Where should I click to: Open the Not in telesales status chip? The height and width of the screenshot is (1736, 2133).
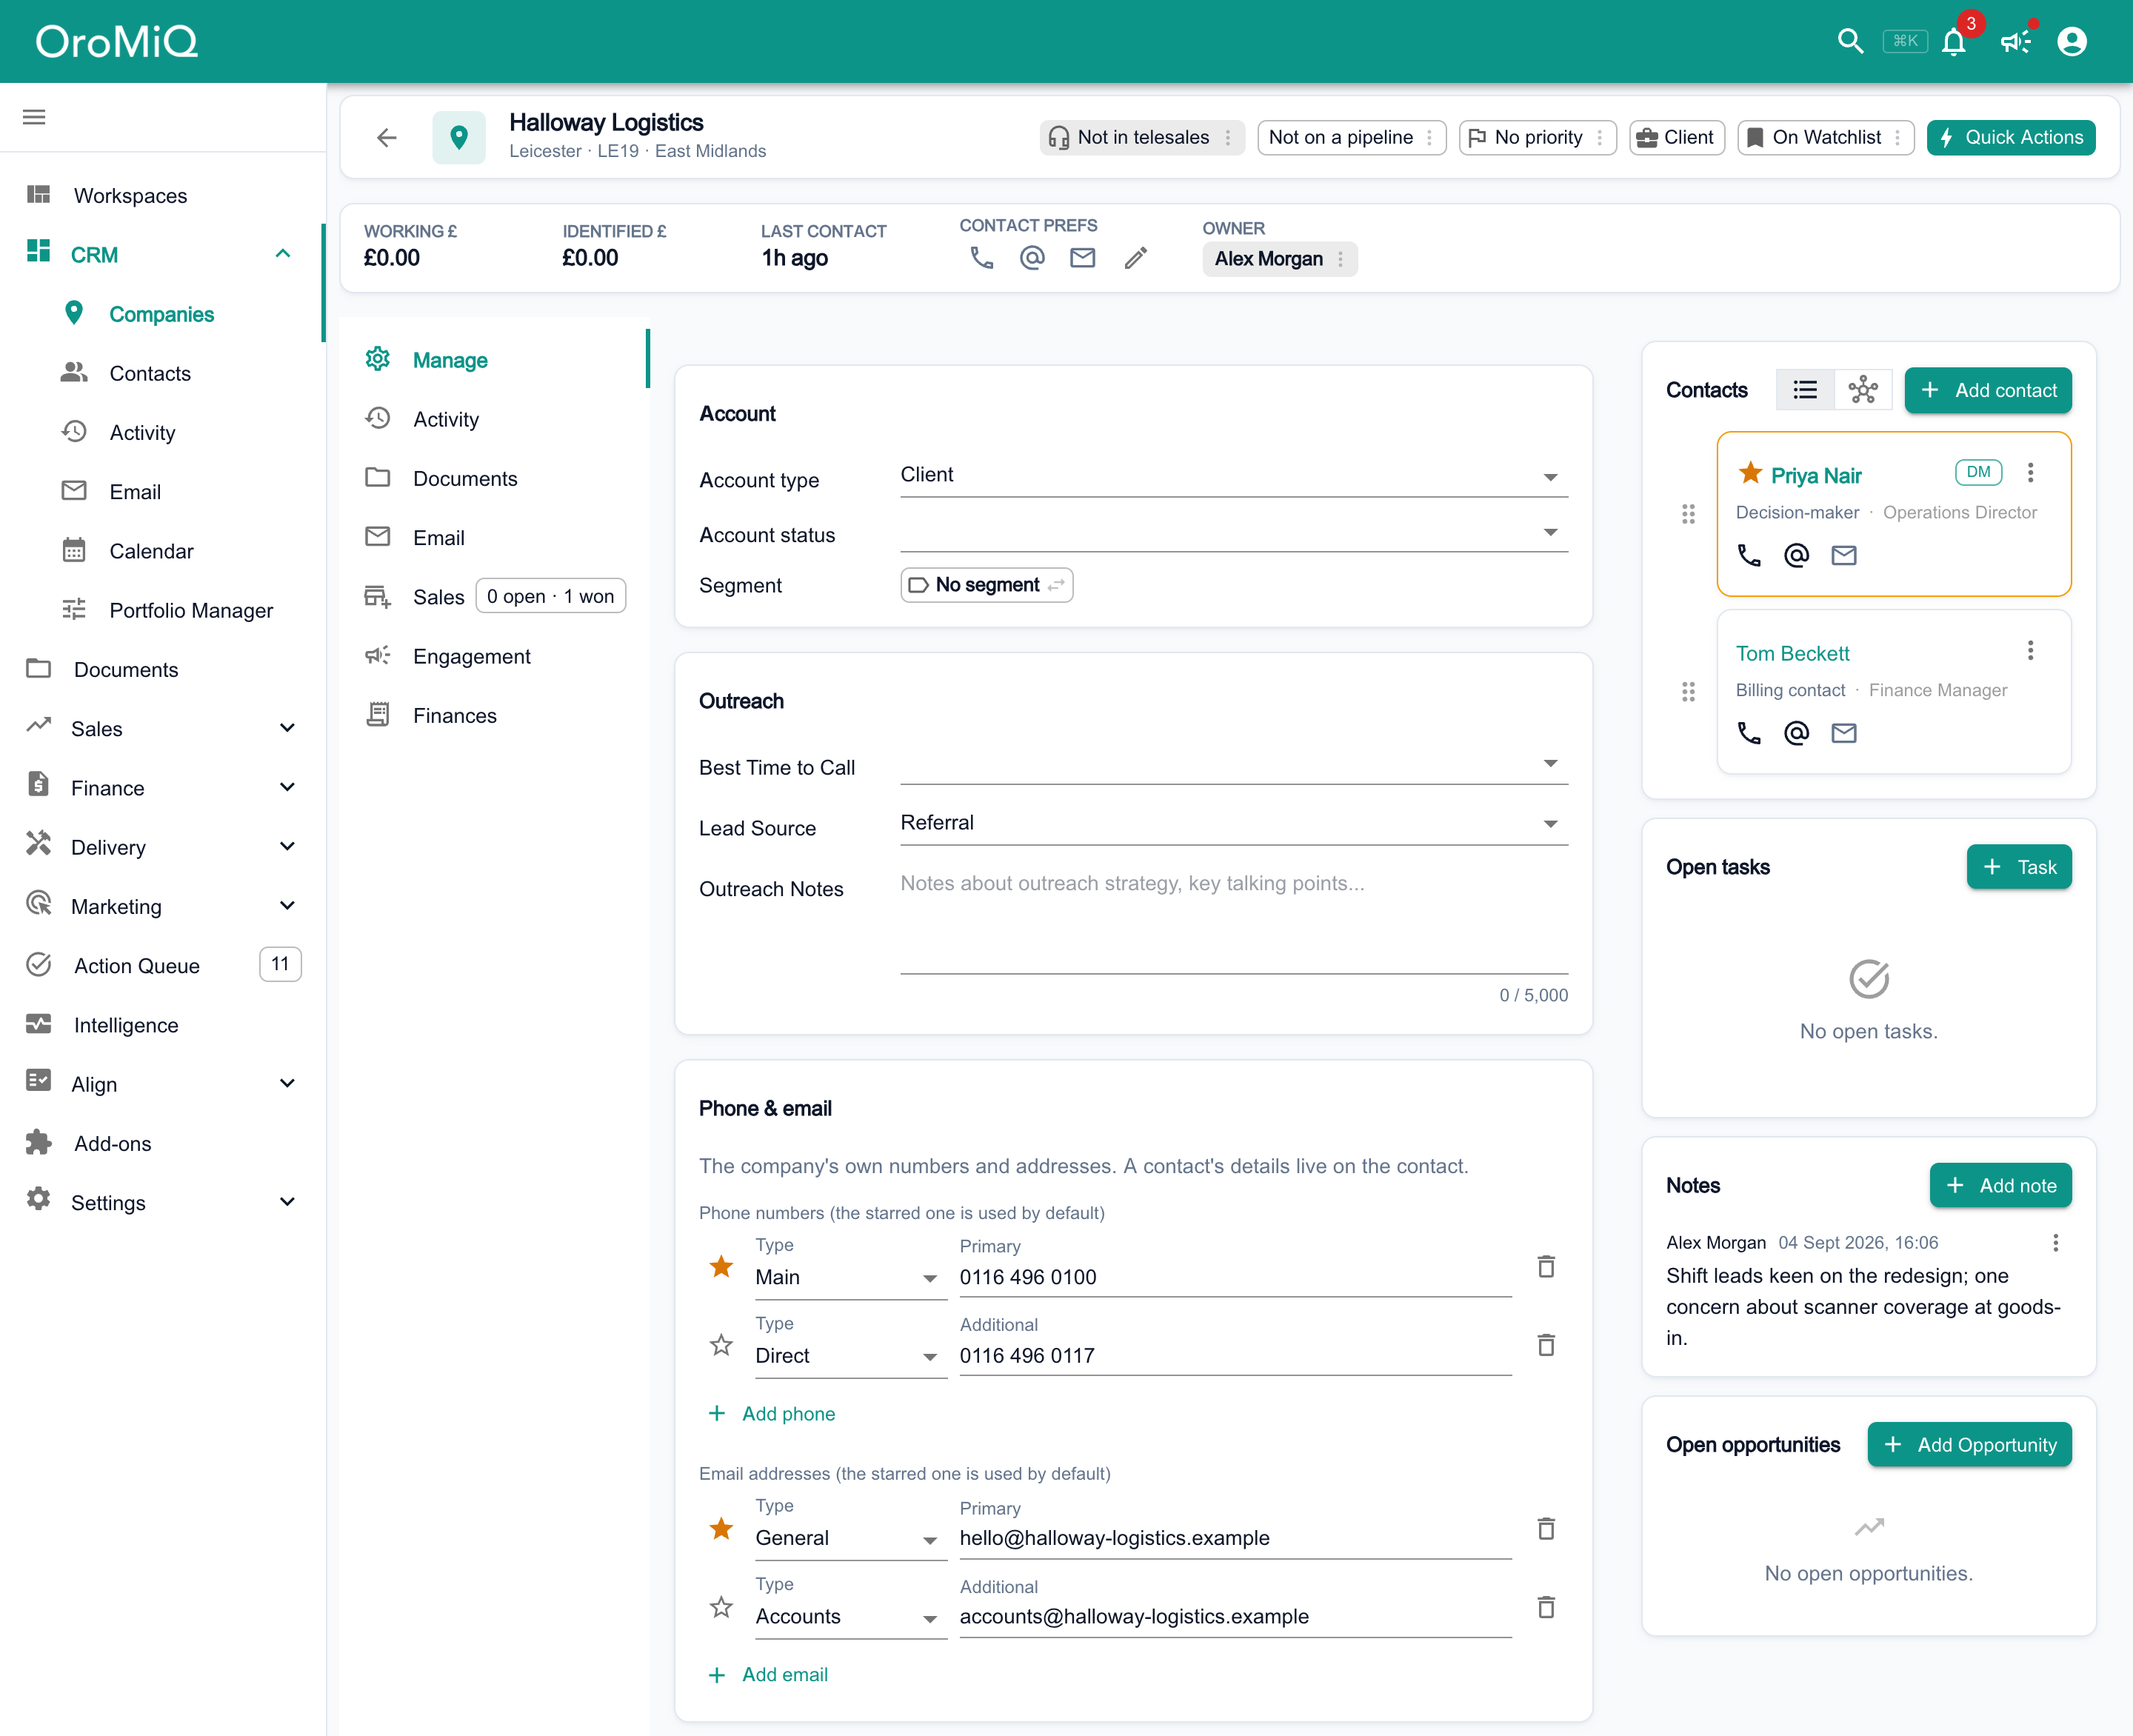(x=1142, y=137)
